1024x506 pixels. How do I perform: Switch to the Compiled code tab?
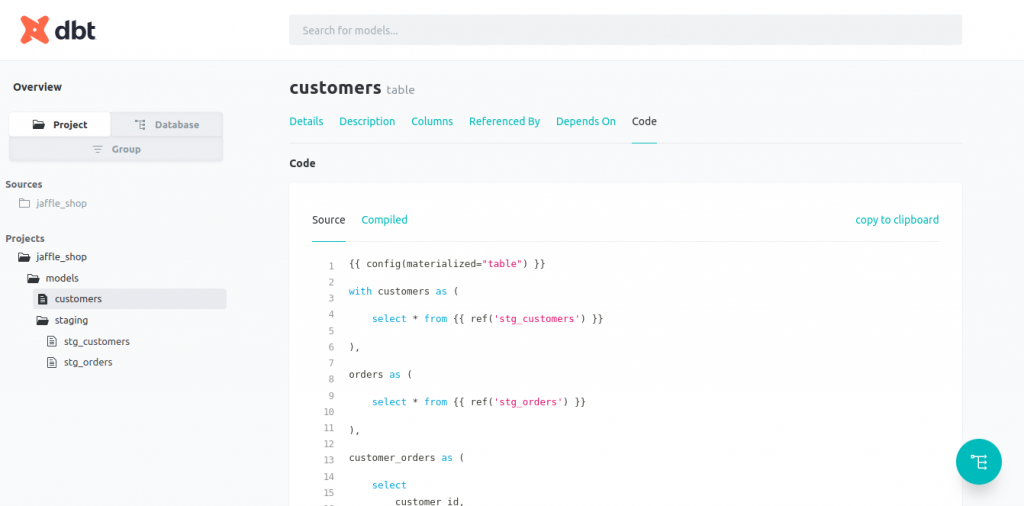[385, 220]
